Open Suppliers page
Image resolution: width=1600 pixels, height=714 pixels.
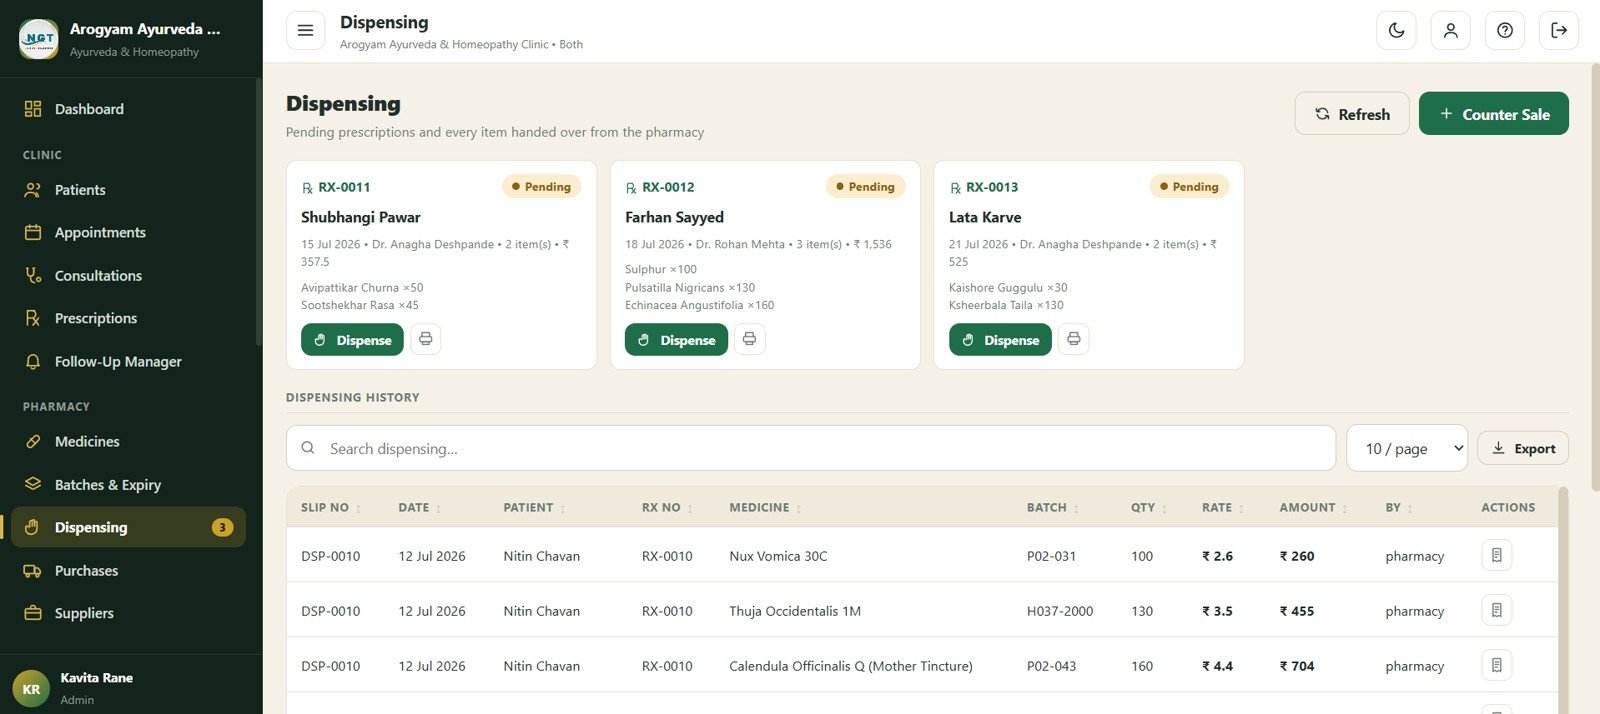click(x=128, y=613)
